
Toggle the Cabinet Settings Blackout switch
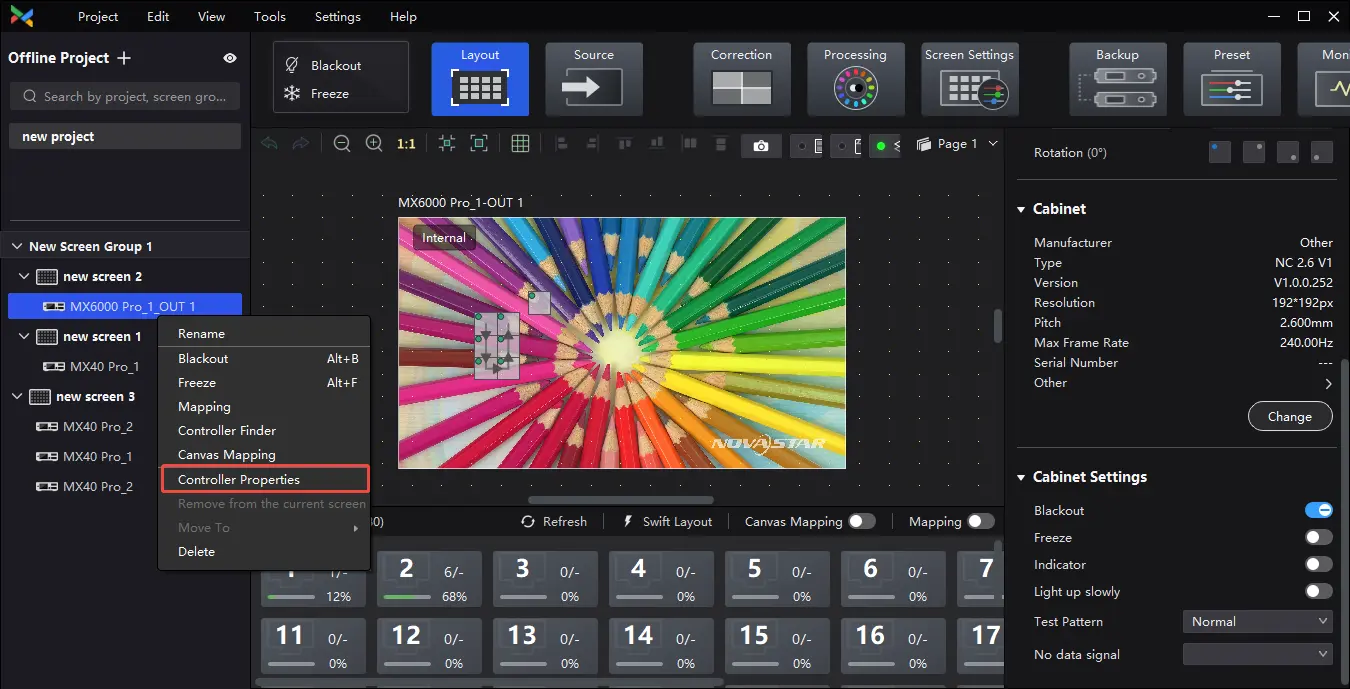click(x=1318, y=511)
